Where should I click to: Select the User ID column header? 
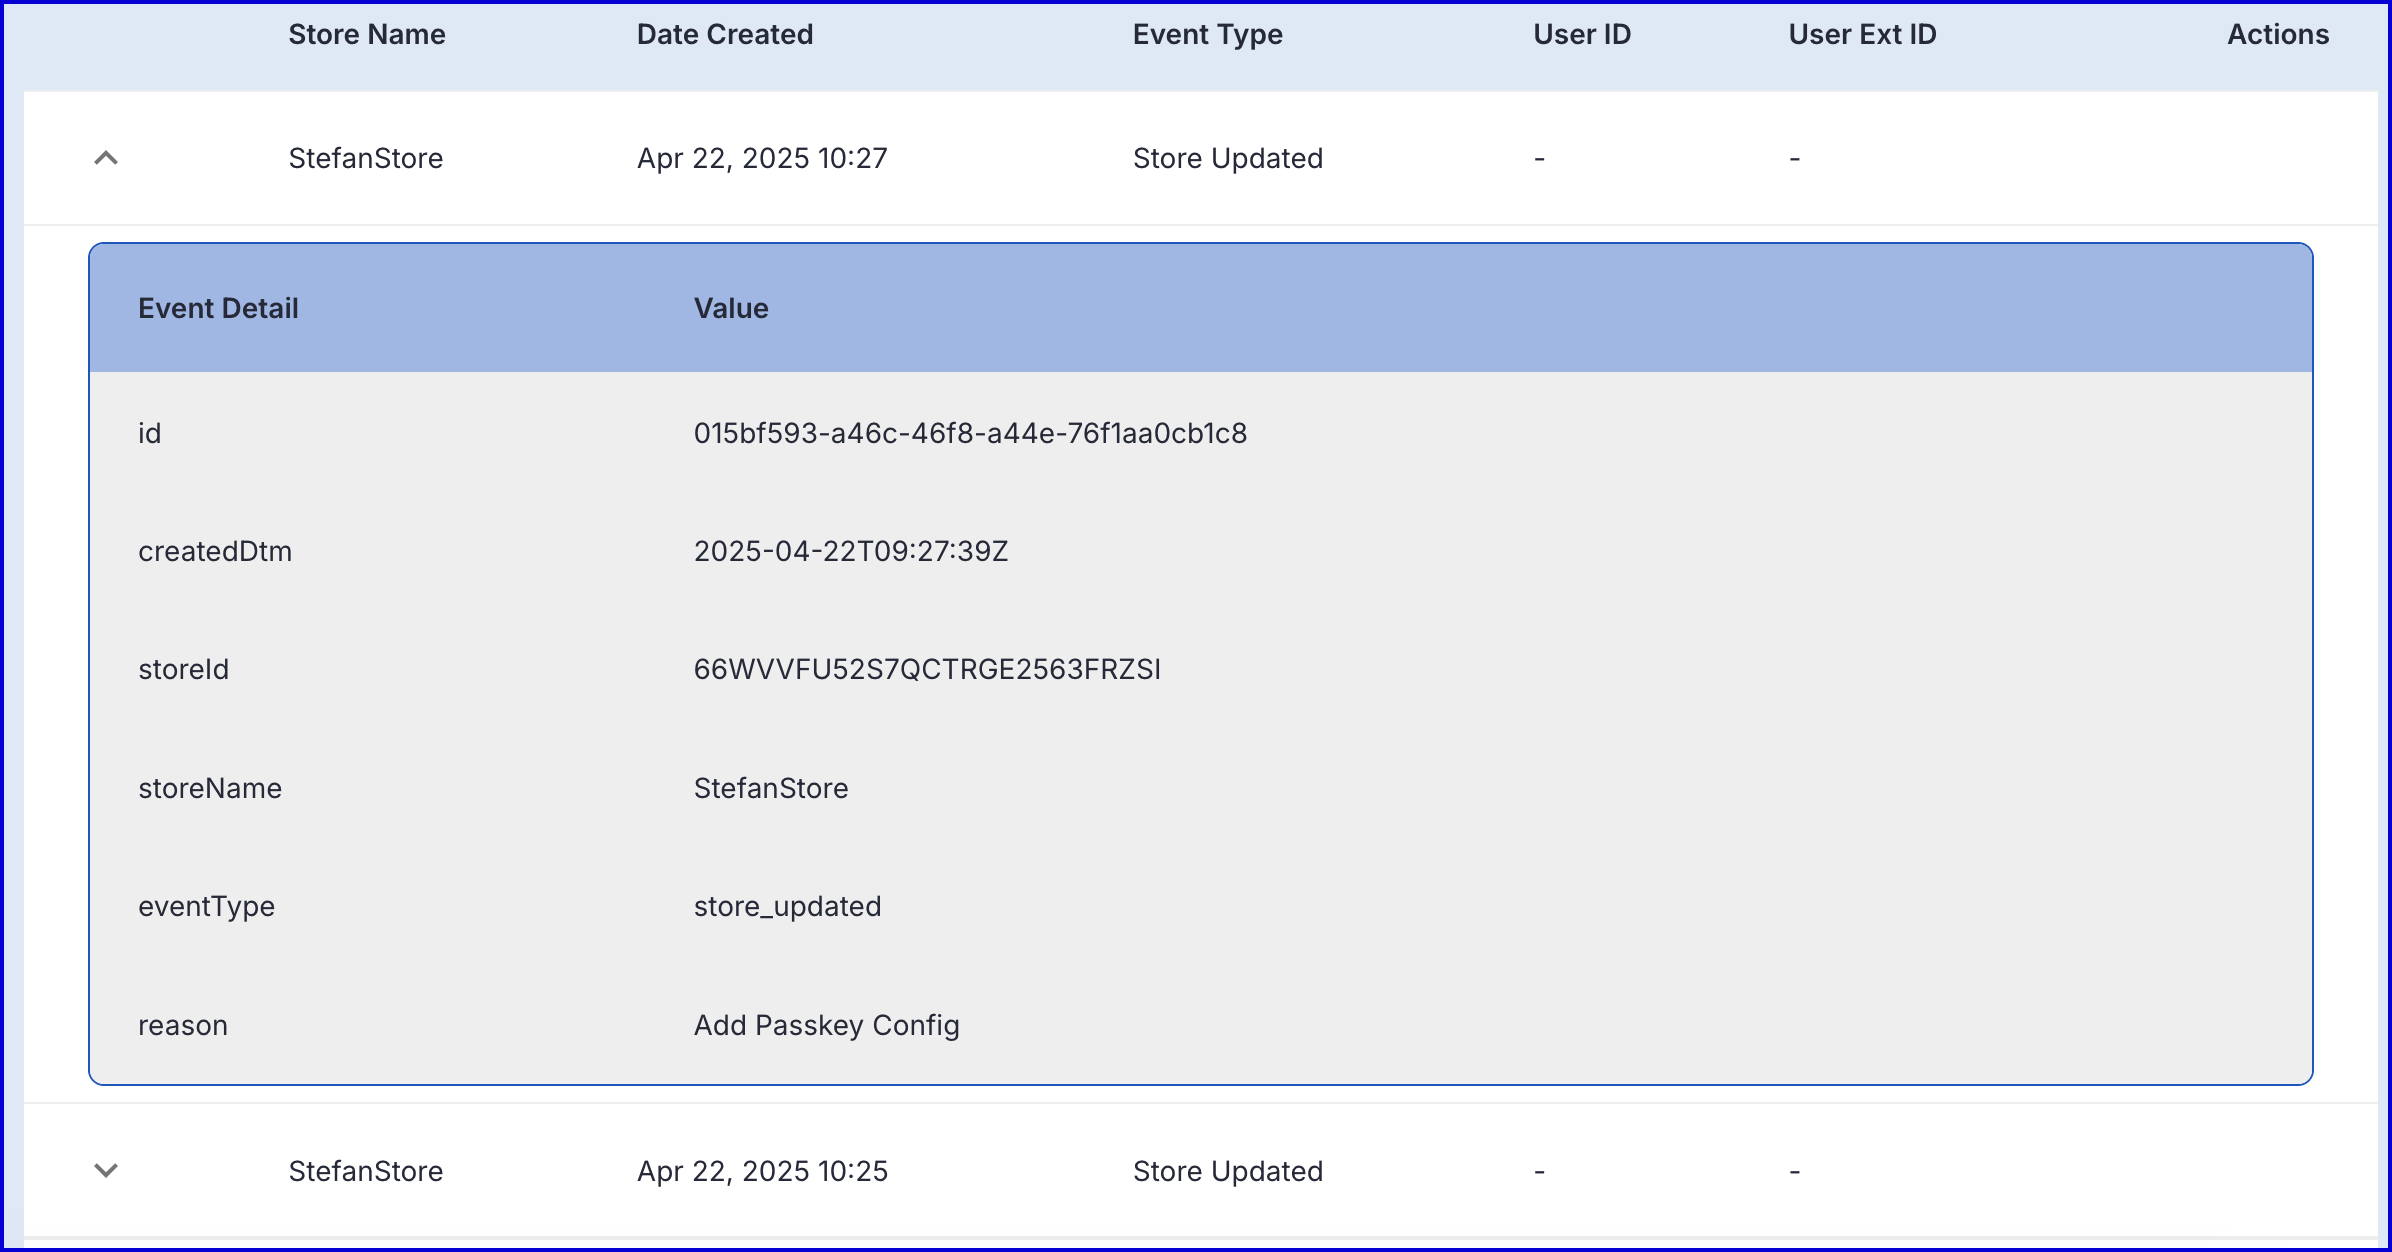pos(1582,34)
